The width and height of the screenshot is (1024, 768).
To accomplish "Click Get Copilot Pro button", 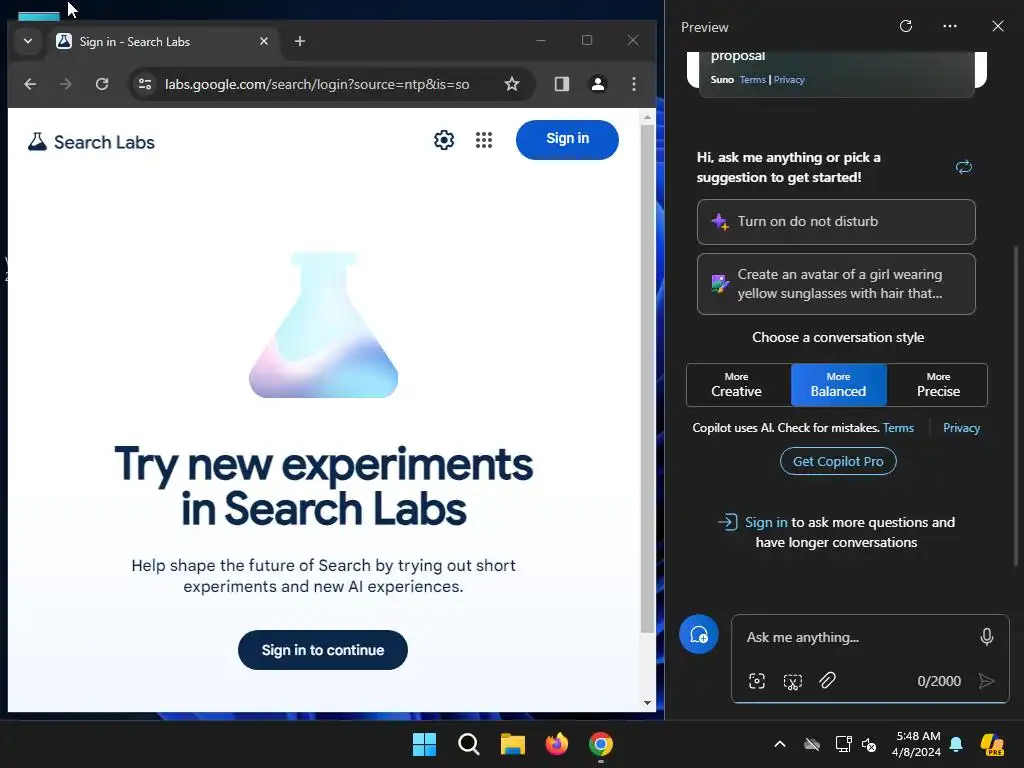I will coord(838,461).
